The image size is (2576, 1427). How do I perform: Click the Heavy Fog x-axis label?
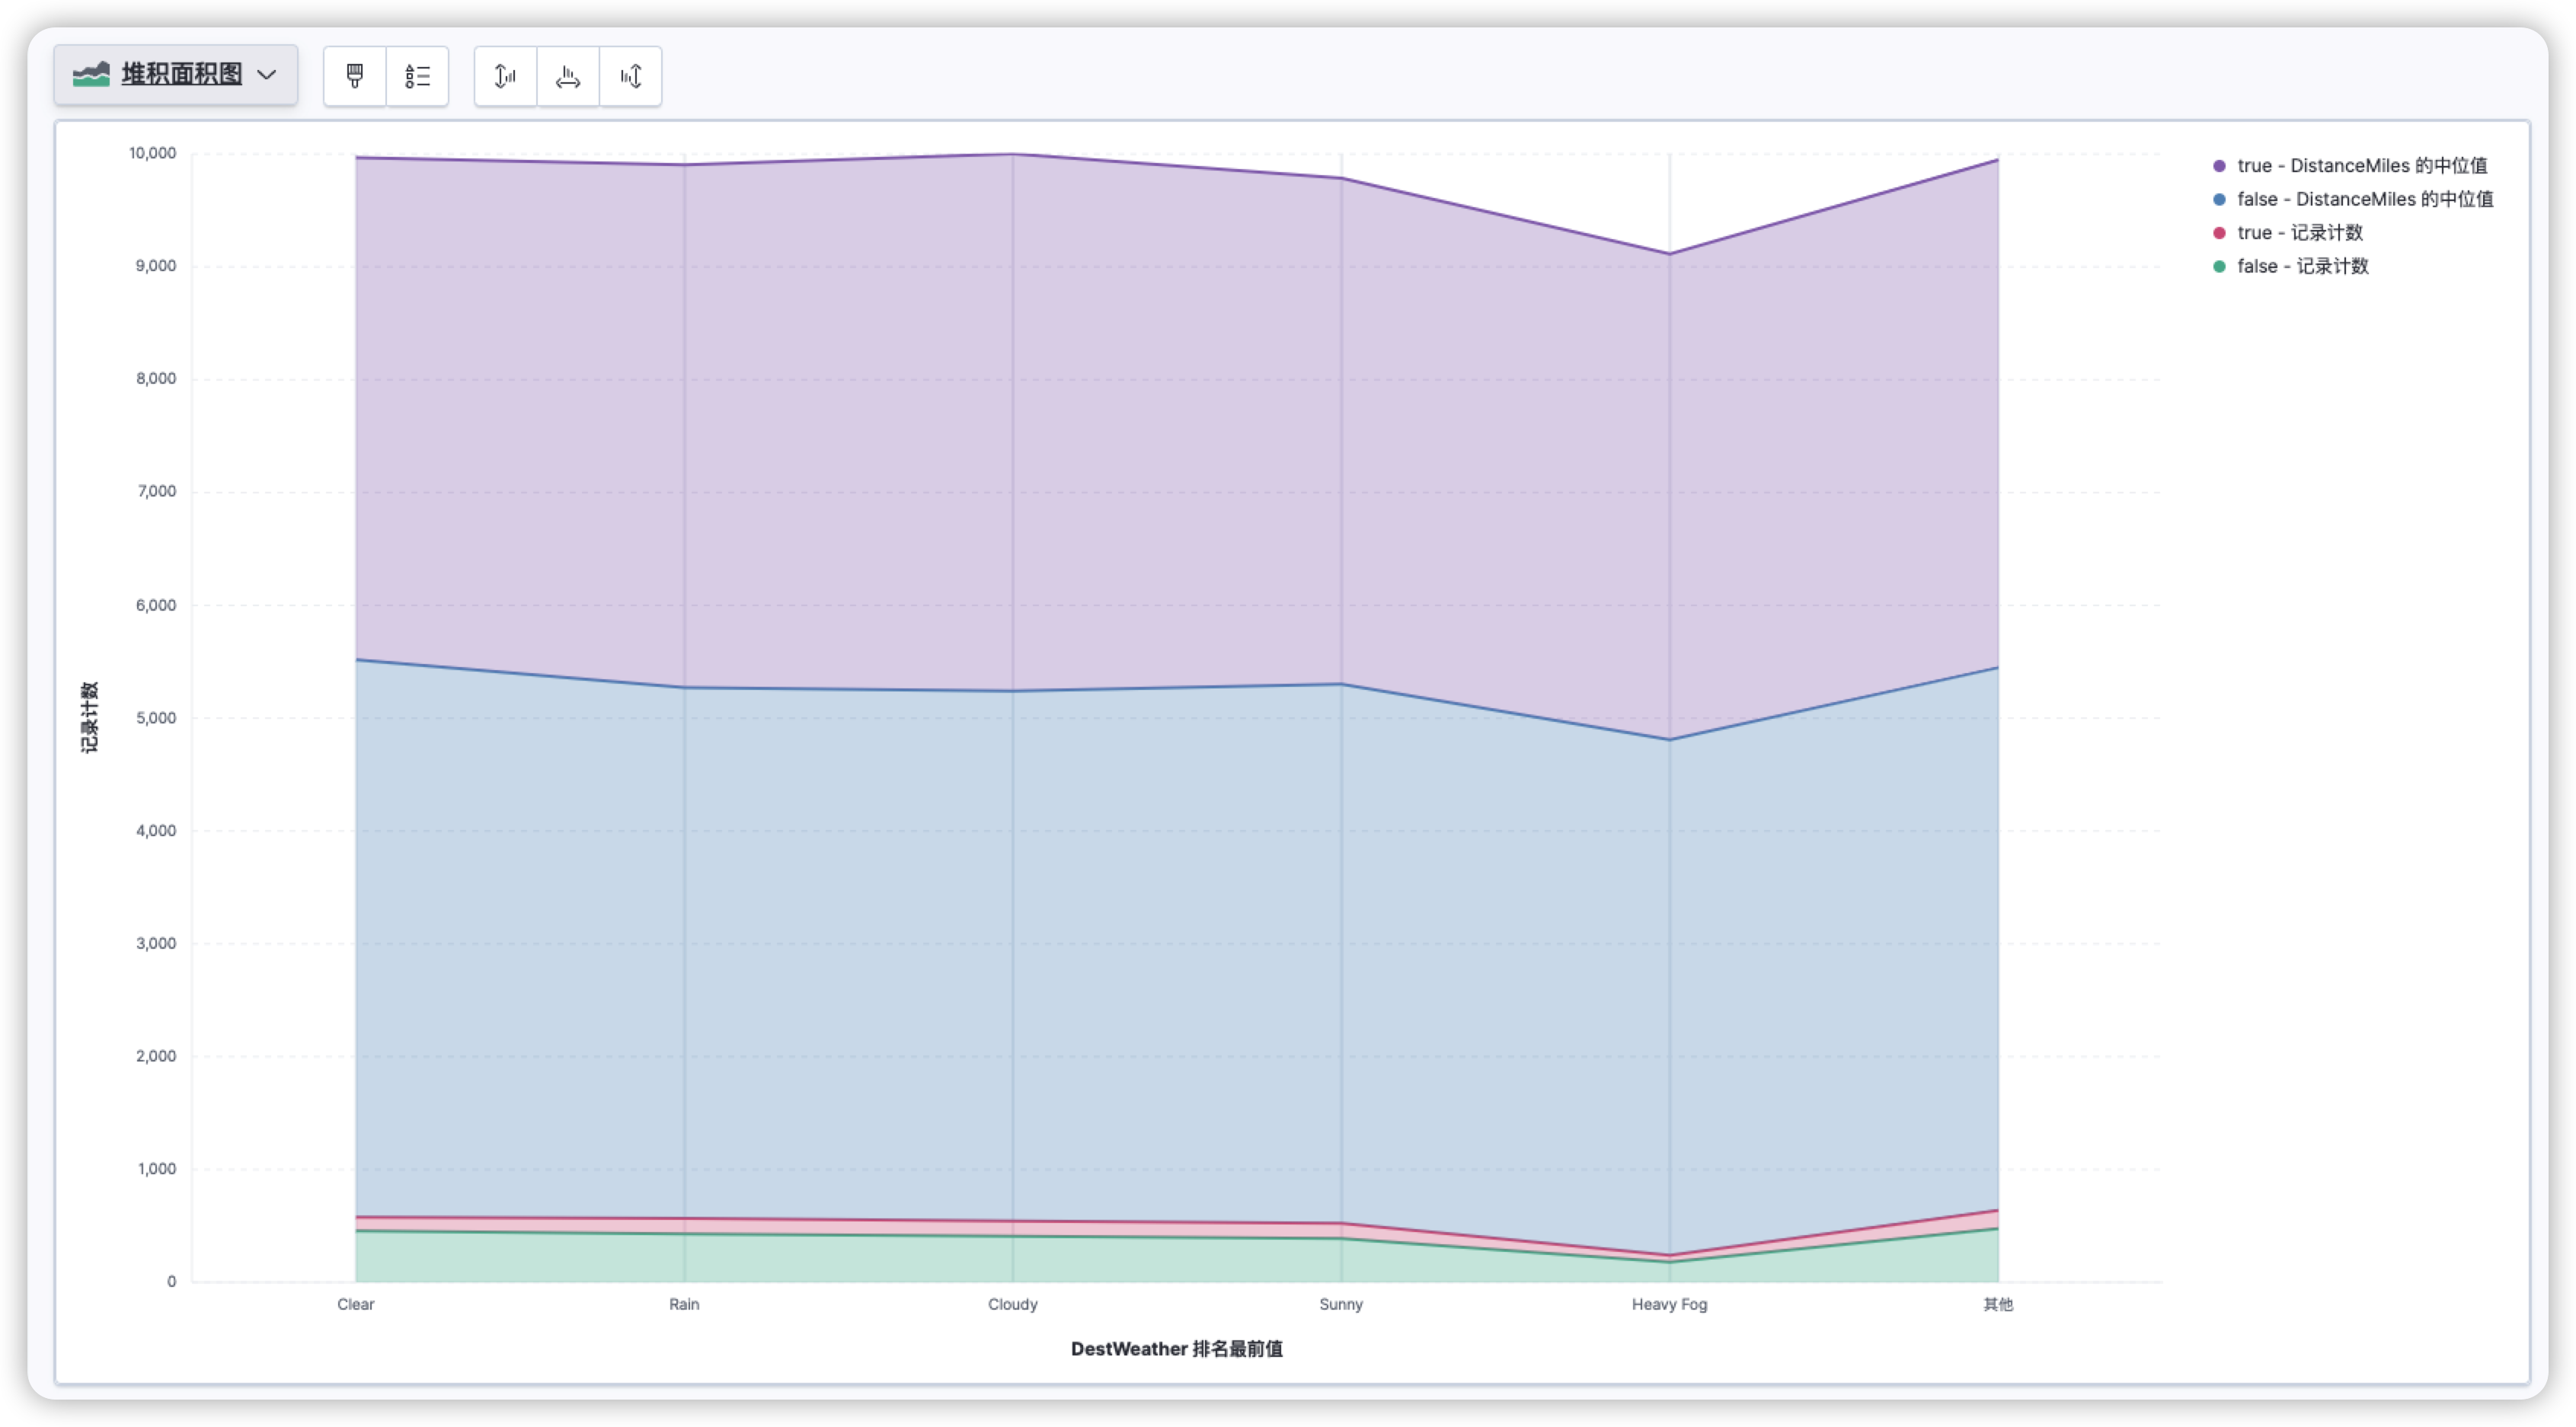tap(1669, 1304)
